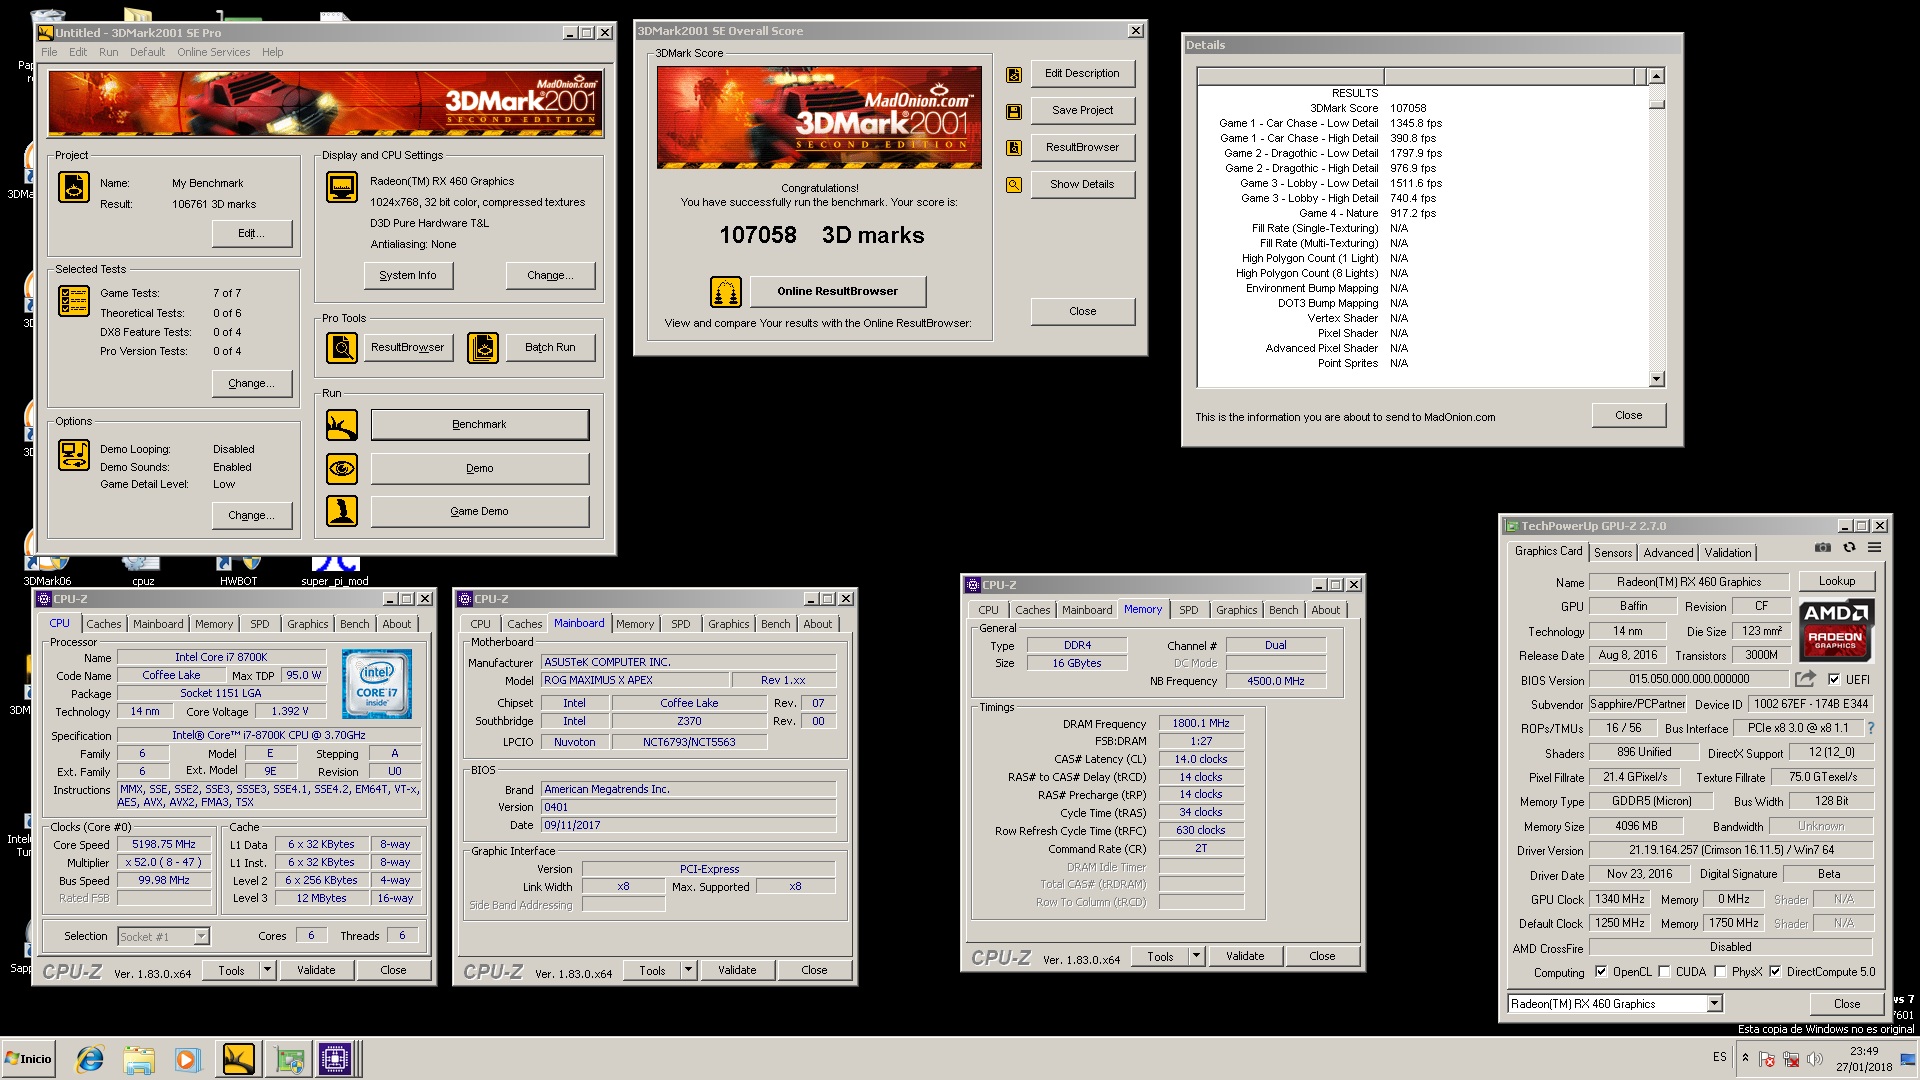This screenshot has height=1080, width=1920.
Task: Toggle the UEFI checkbox in GPU-Z
Action: tap(1834, 679)
